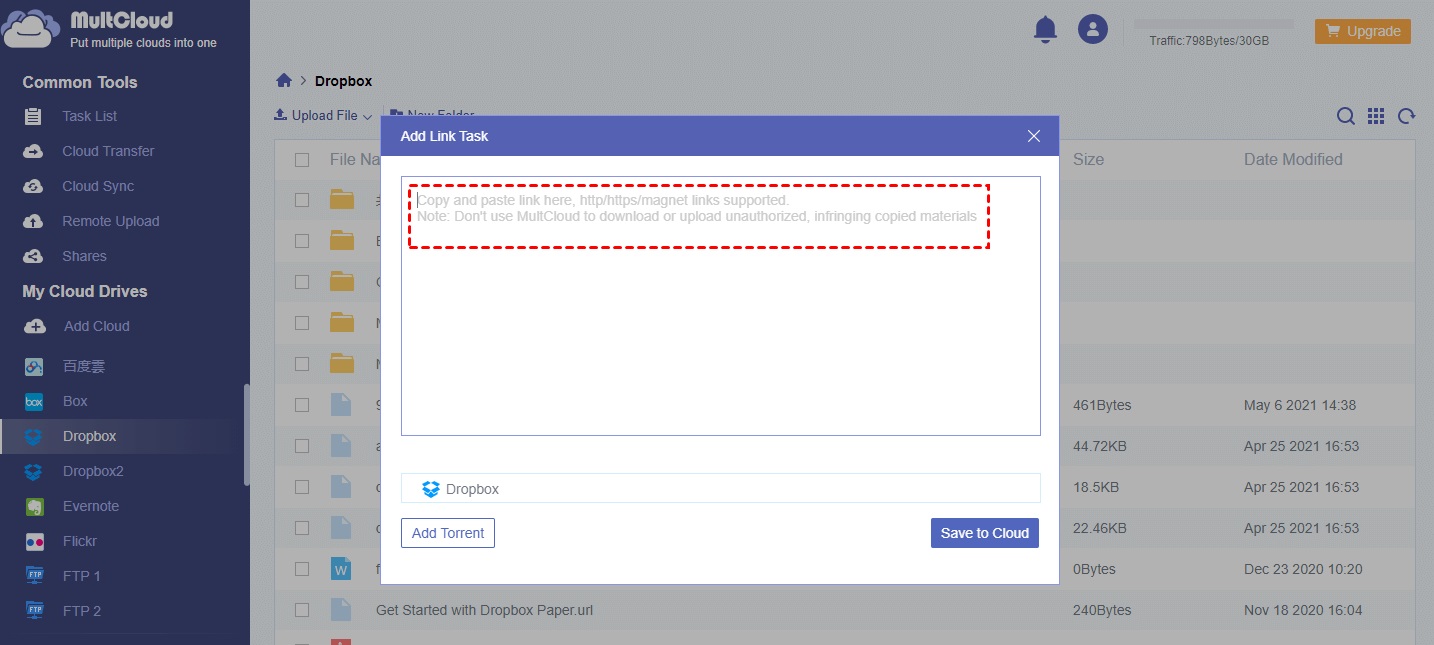Check the box next to Get Started with Dropbox Paper.url
The width and height of the screenshot is (1434, 645).
(x=302, y=610)
